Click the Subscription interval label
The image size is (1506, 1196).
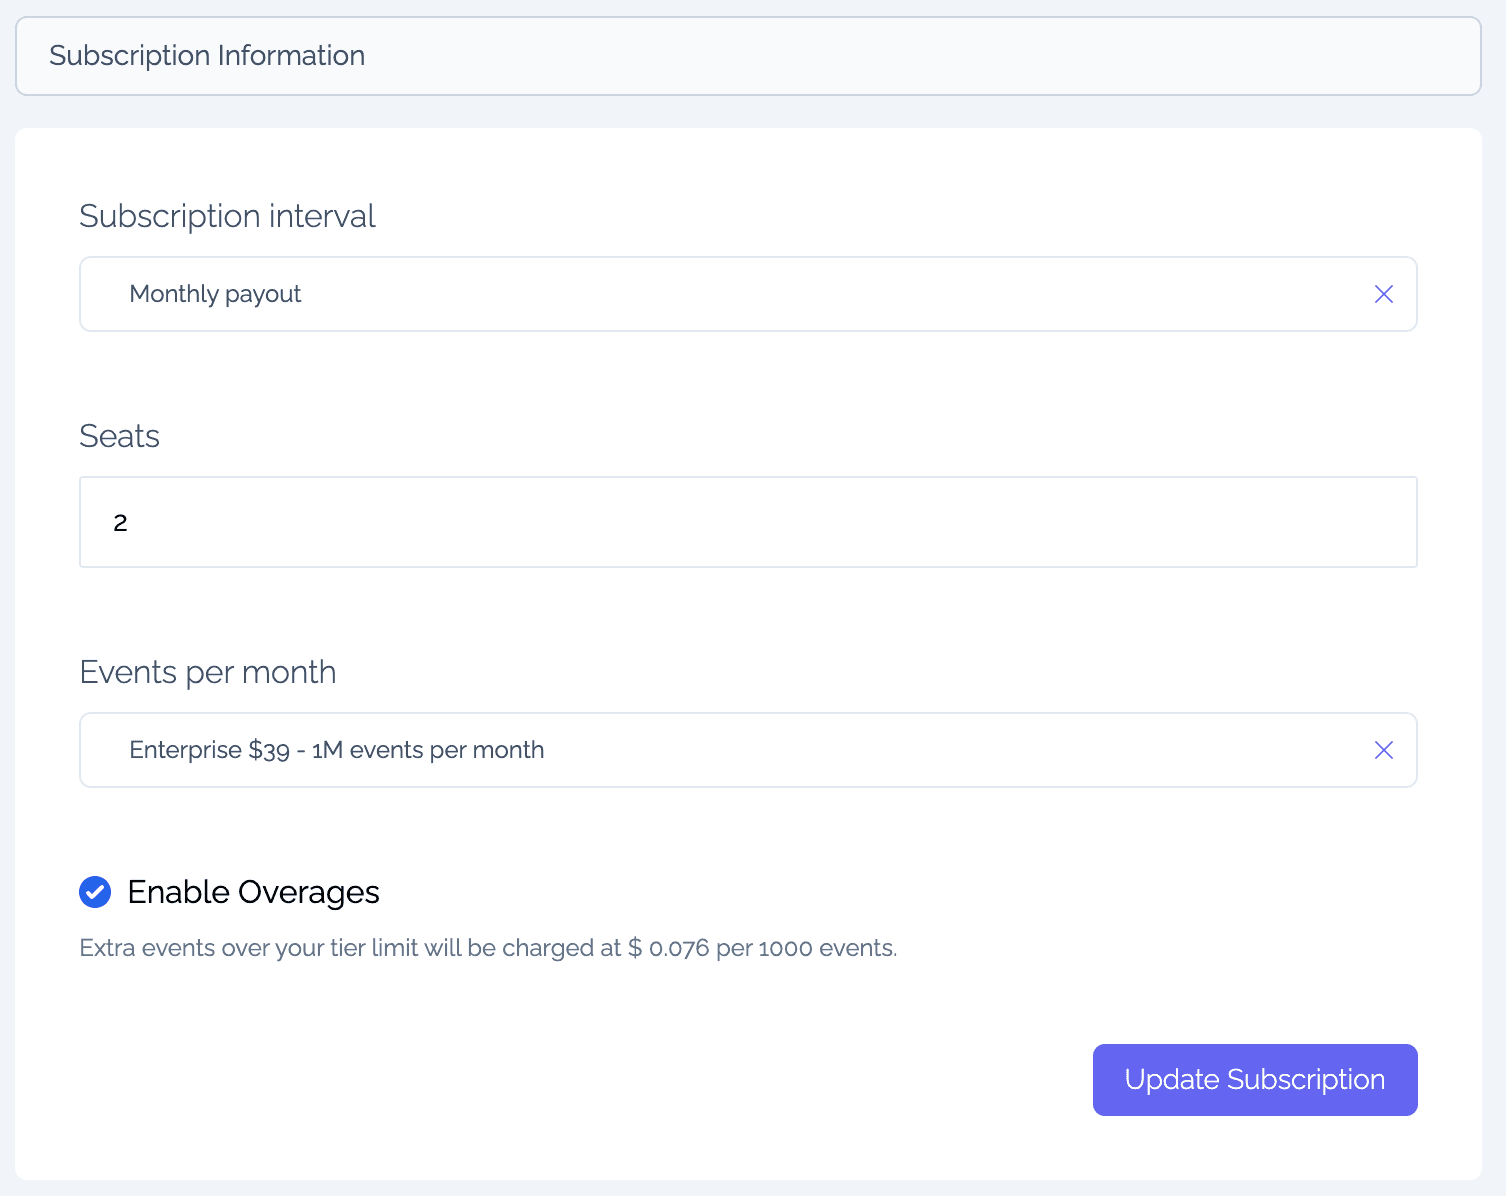click(x=227, y=216)
